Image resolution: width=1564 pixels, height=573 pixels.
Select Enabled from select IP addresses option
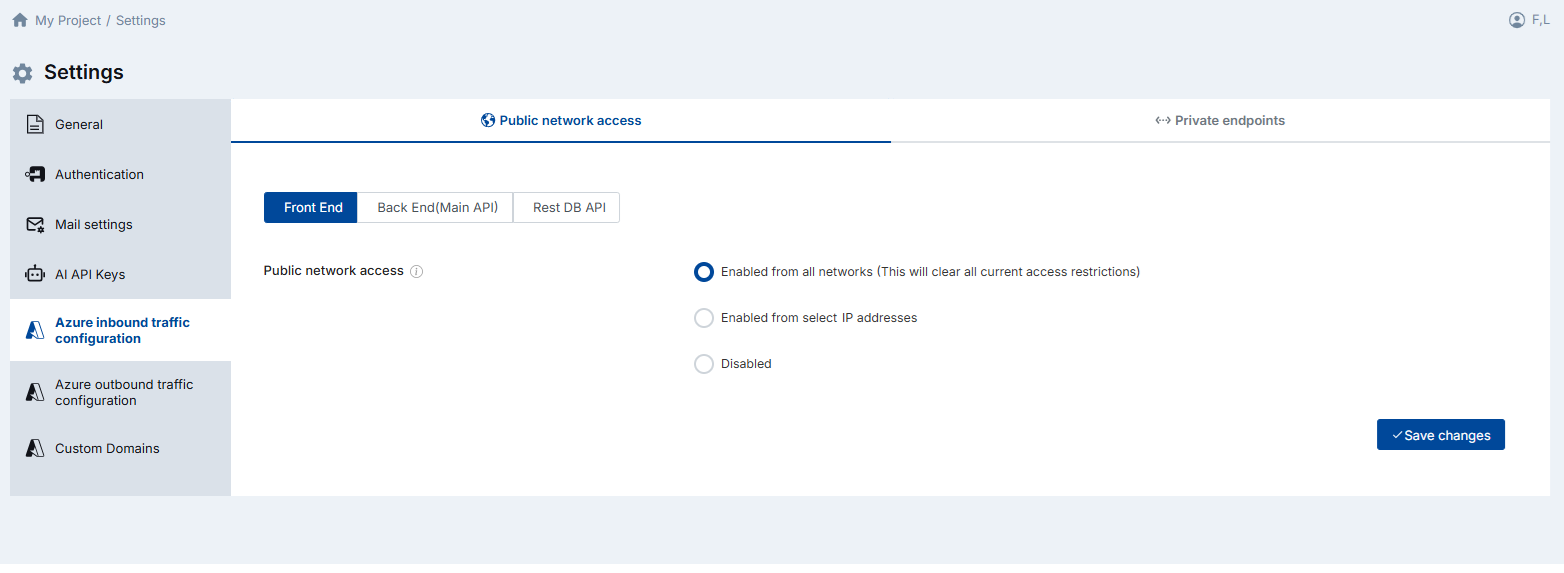(704, 318)
